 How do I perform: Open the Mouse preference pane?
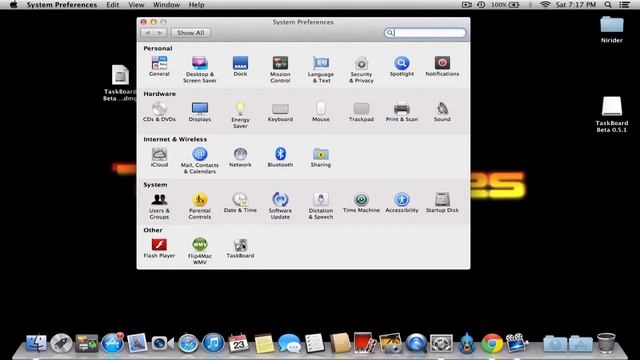click(320, 111)
